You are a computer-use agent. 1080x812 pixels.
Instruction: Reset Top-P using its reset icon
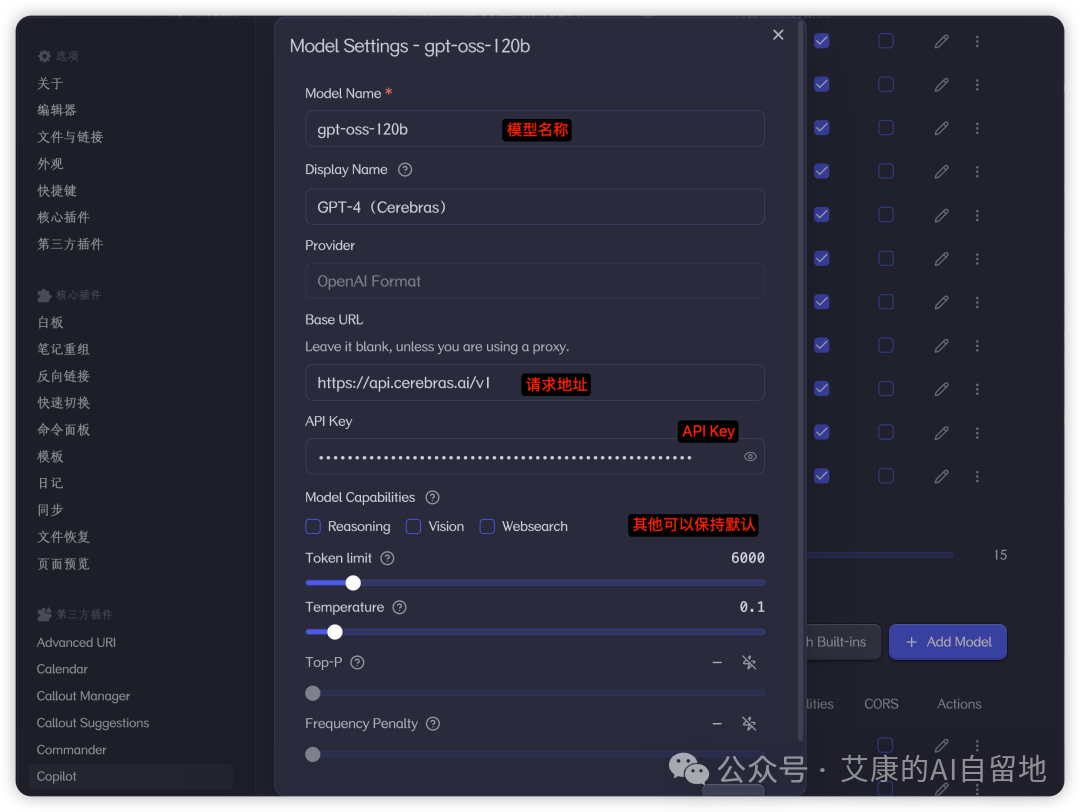pos(749,662)
